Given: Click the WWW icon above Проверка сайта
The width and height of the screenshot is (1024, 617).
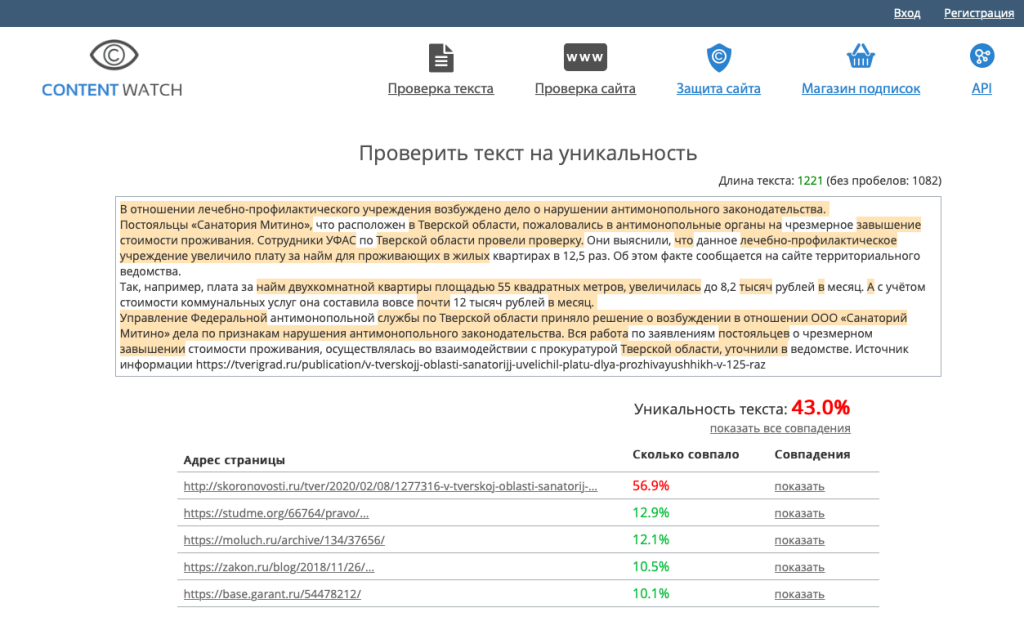Looking at the screenshot, I should (x=585, y=57).
